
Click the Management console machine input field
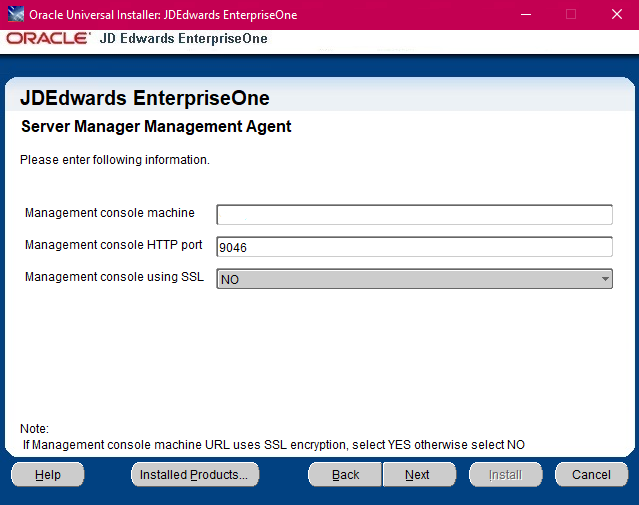(414, 215)
